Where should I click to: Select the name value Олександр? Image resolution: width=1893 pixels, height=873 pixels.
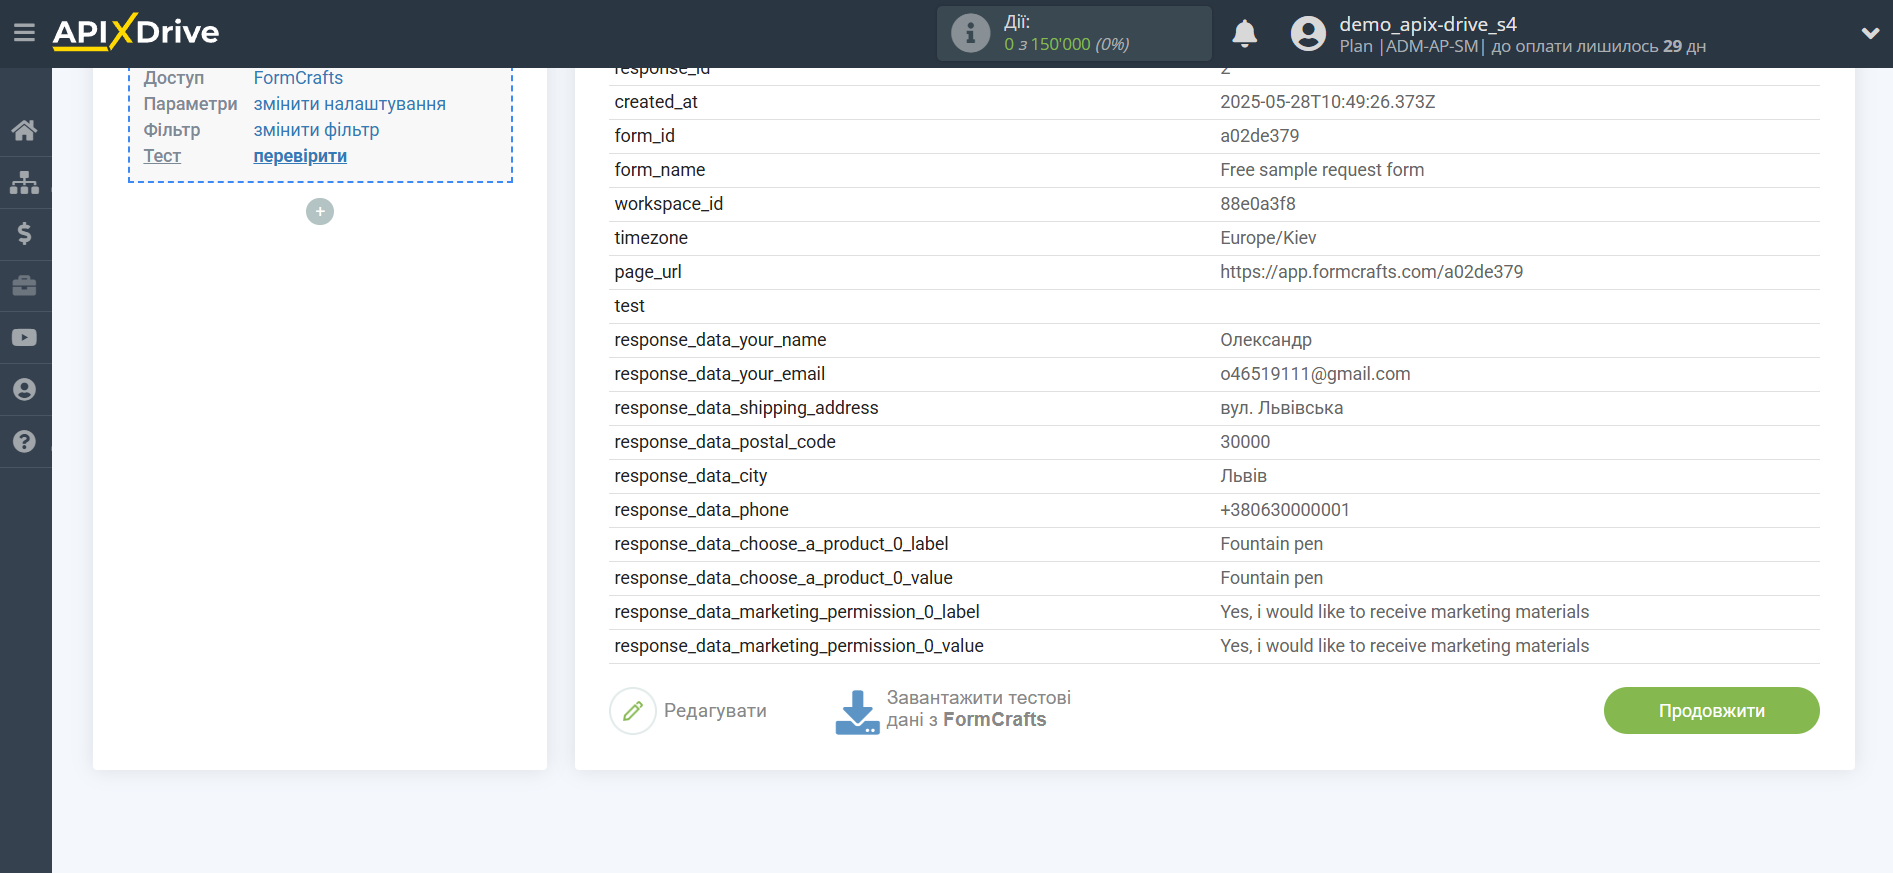[x=1265, y=340]
